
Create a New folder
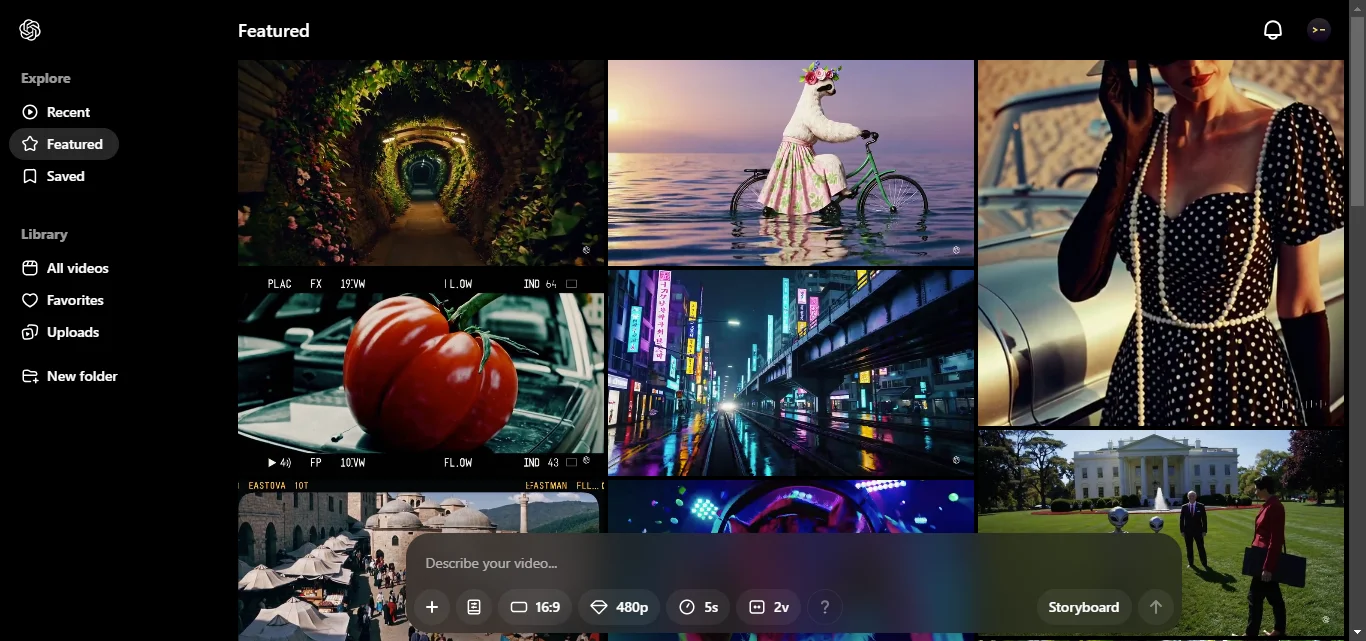click(70, 376)
